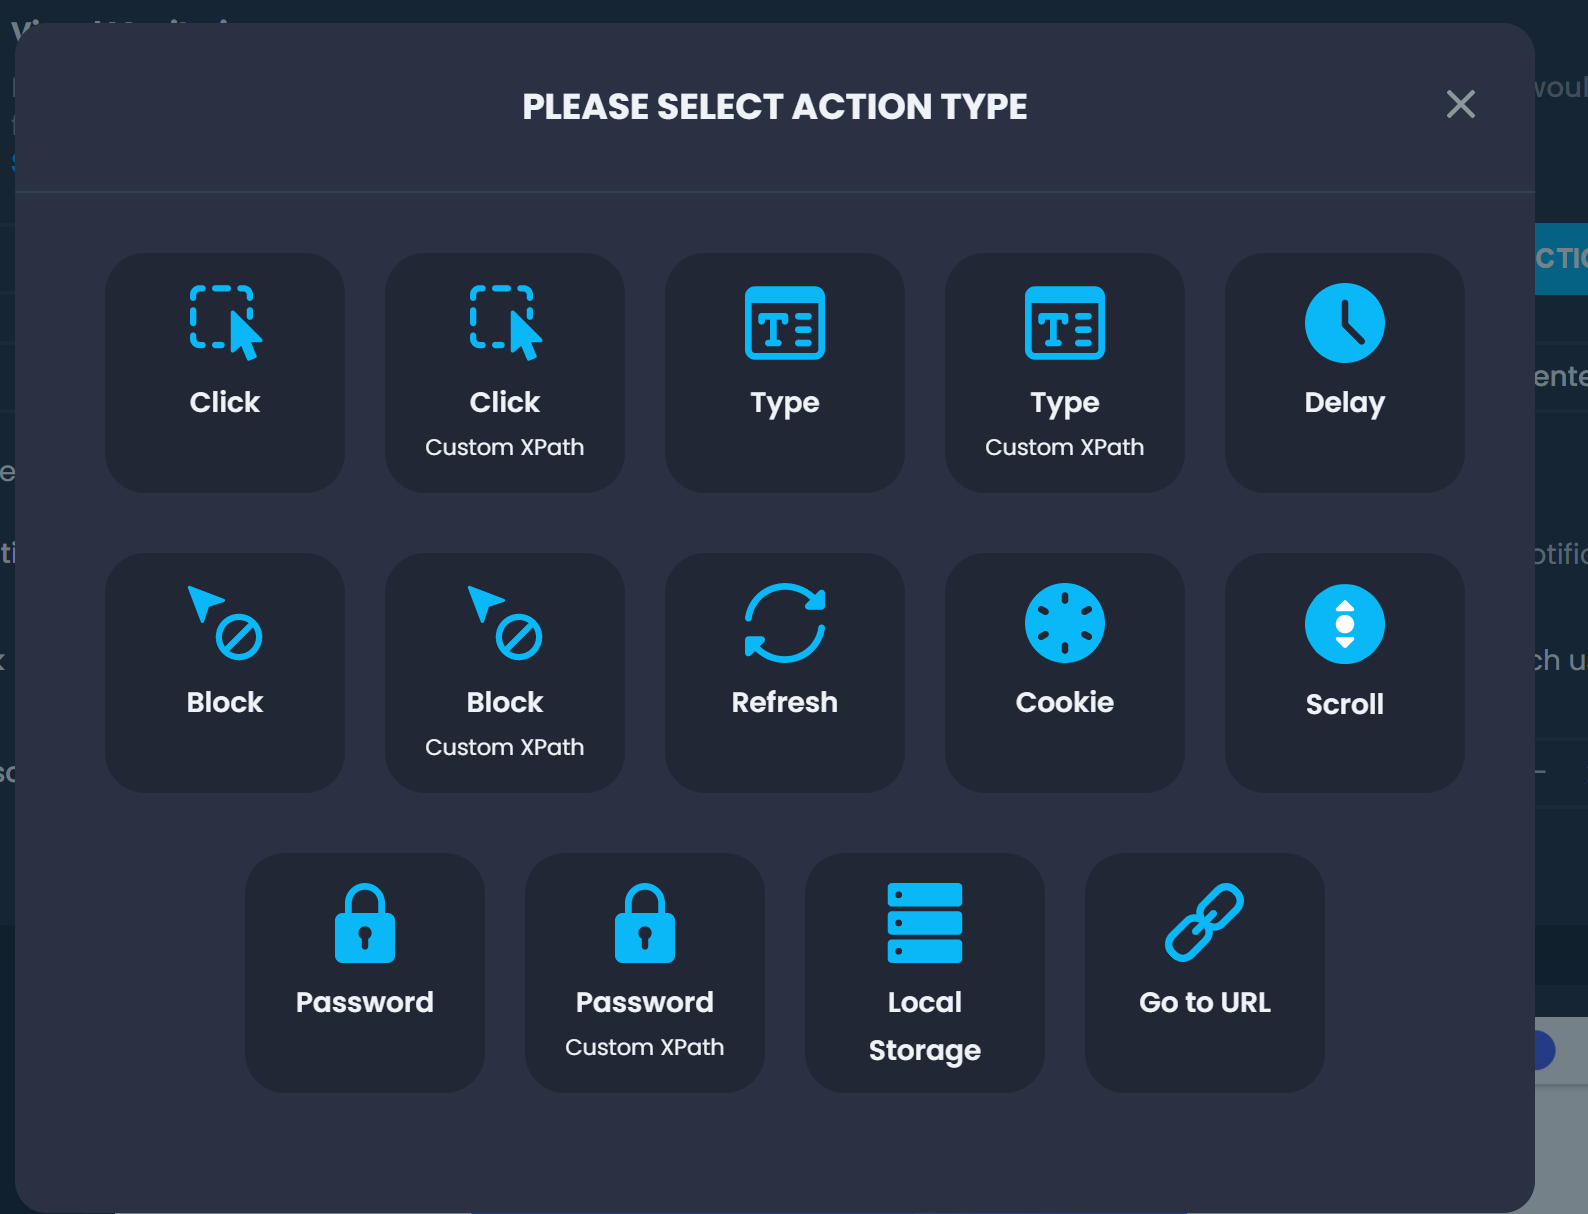Select the Go to URL link action
The width and height of the screenshot is (1588, 1214).
(1205, 972)
